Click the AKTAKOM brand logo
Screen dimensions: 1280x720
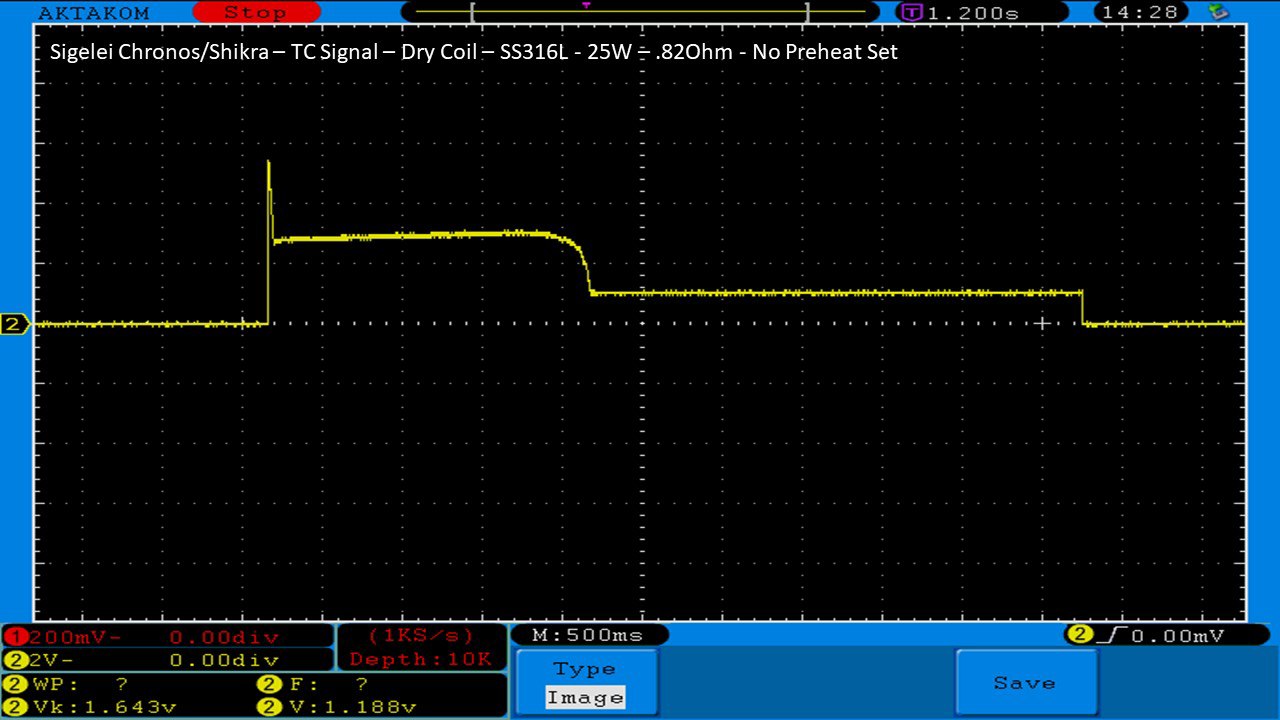[x=93, y=13]
